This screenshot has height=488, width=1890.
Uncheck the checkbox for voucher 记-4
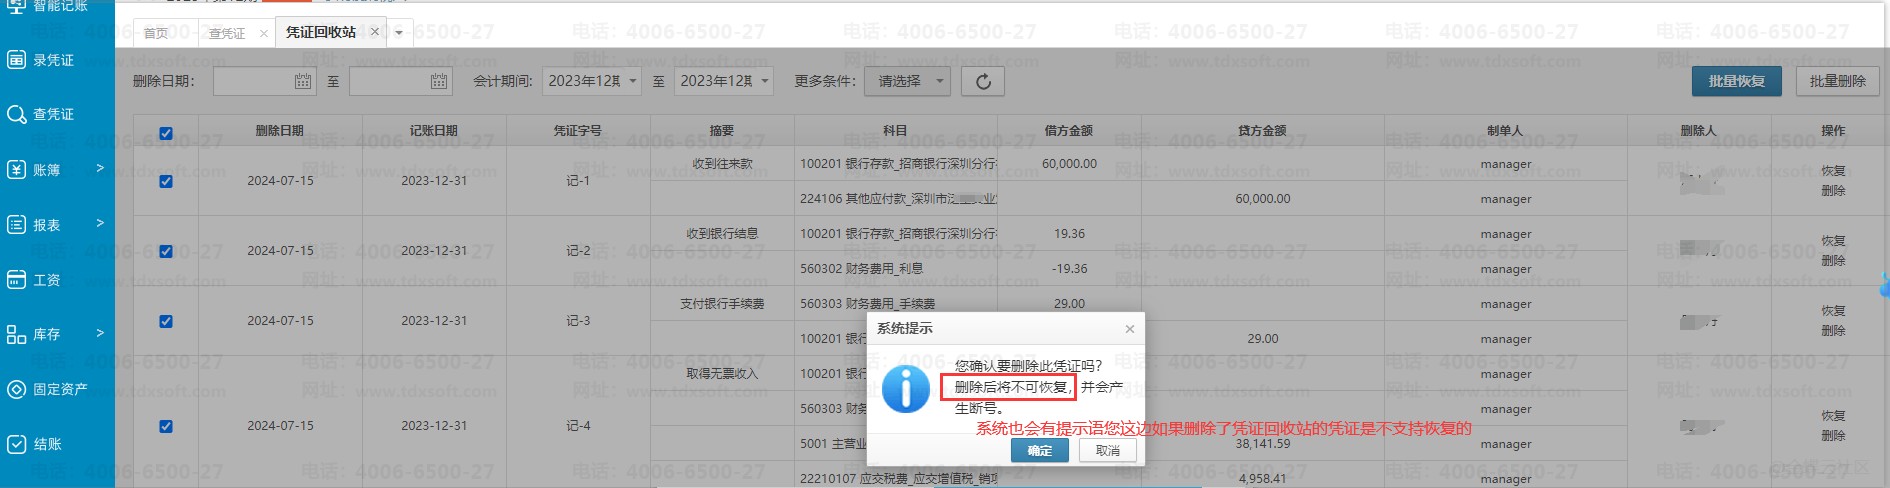[166, 426]
